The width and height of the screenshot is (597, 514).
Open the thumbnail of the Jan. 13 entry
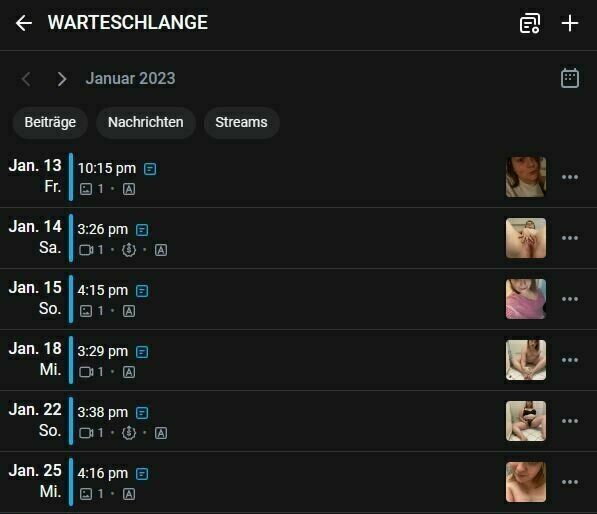(525, 177)
